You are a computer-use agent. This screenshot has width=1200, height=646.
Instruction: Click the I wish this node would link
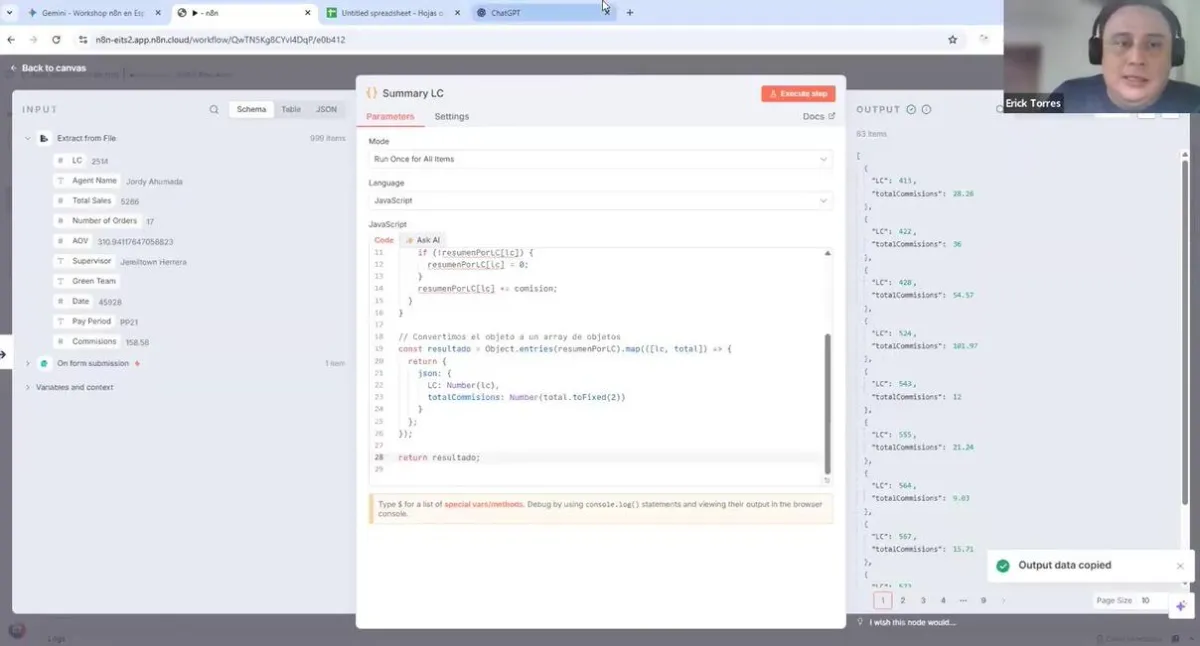coord(912,622)
